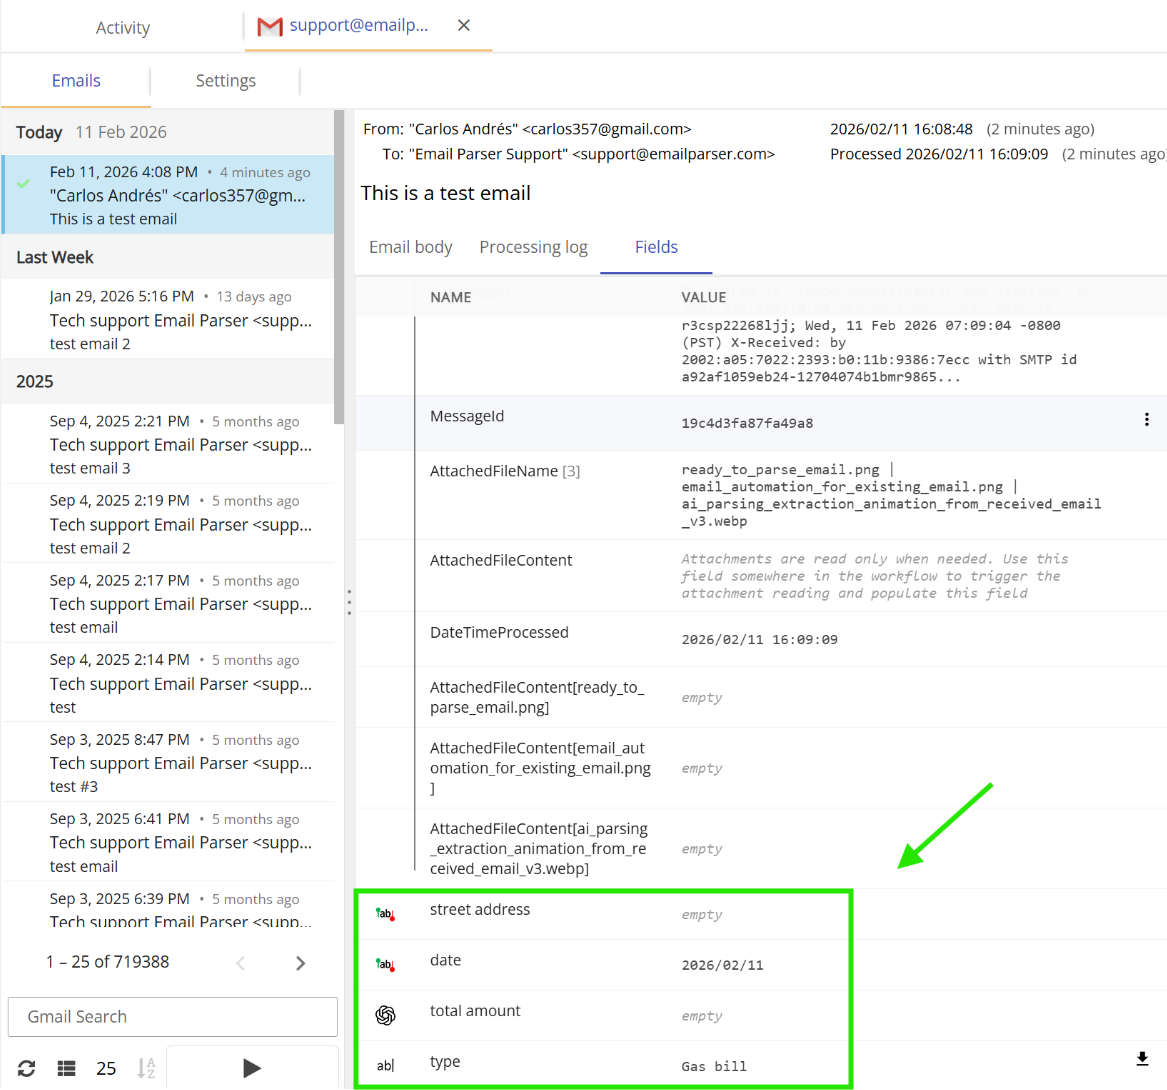
Task: Open the three-dot menu for MessageId
Action: 1146,419
